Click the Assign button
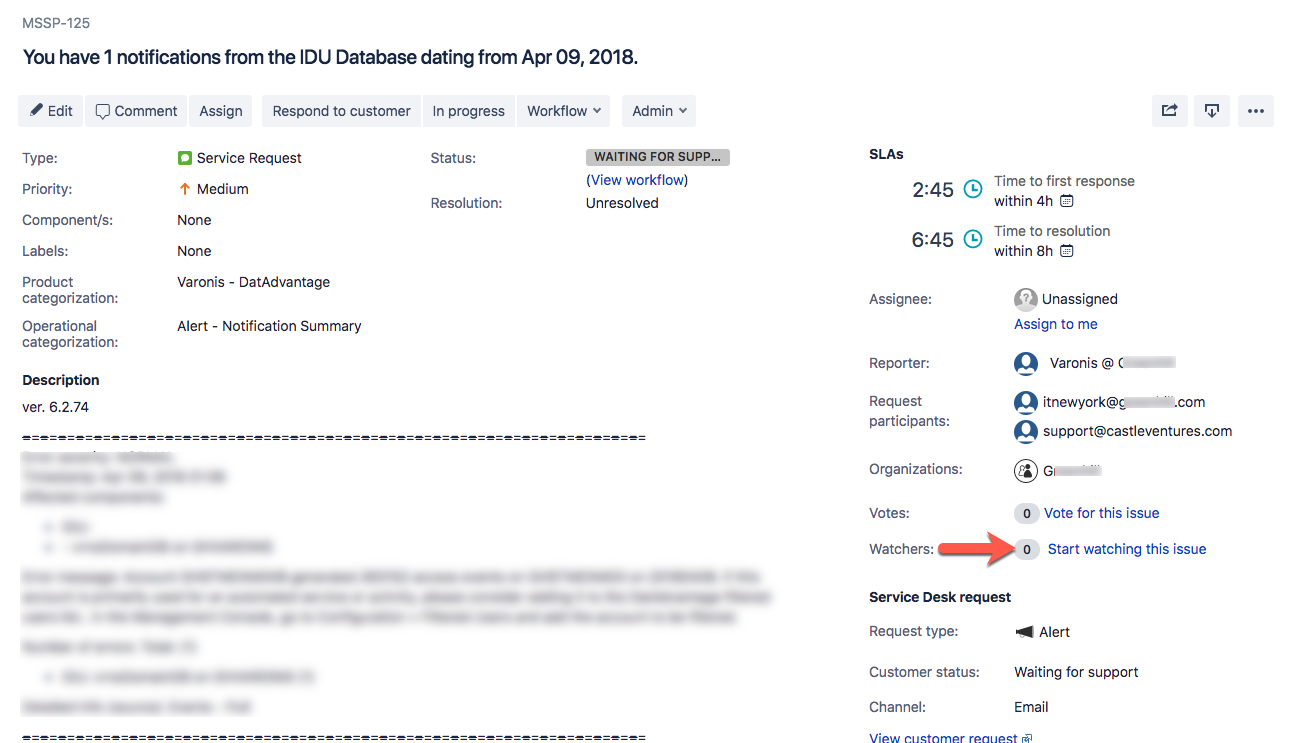 coord(221,111)
